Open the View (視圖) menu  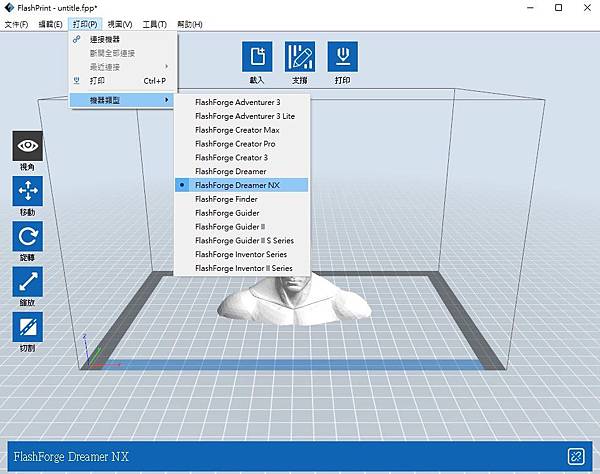point(120,24)
